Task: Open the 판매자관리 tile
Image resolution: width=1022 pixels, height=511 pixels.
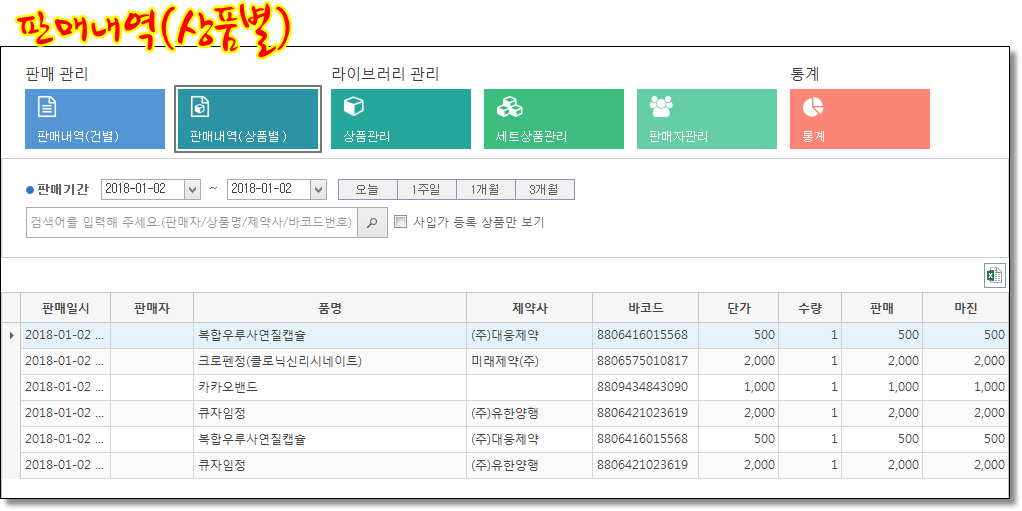Action: pyautogui.click(x=707, y=119)
